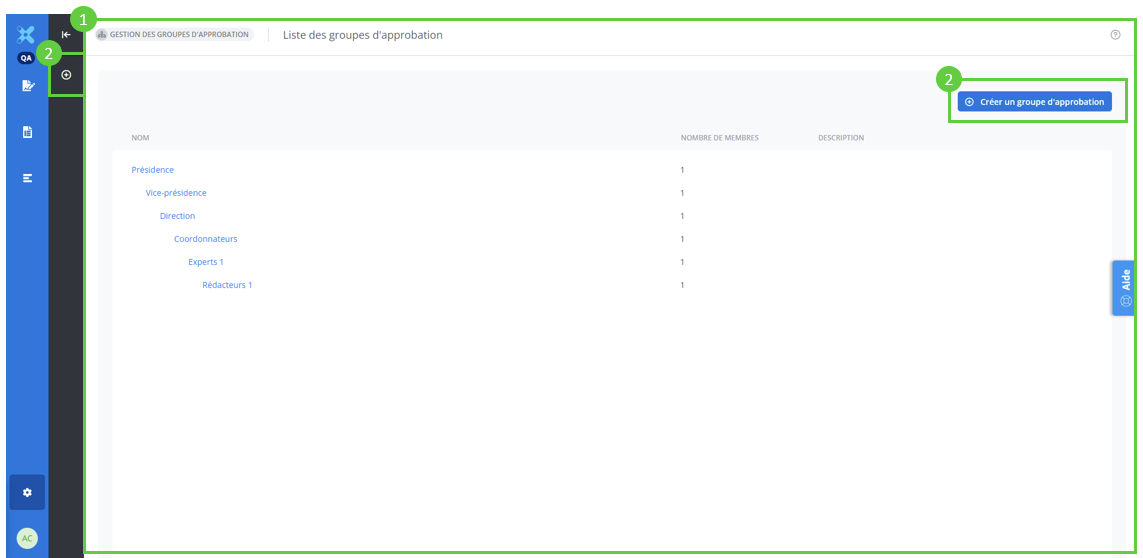Click the QA environment badge

pos(27,58)
